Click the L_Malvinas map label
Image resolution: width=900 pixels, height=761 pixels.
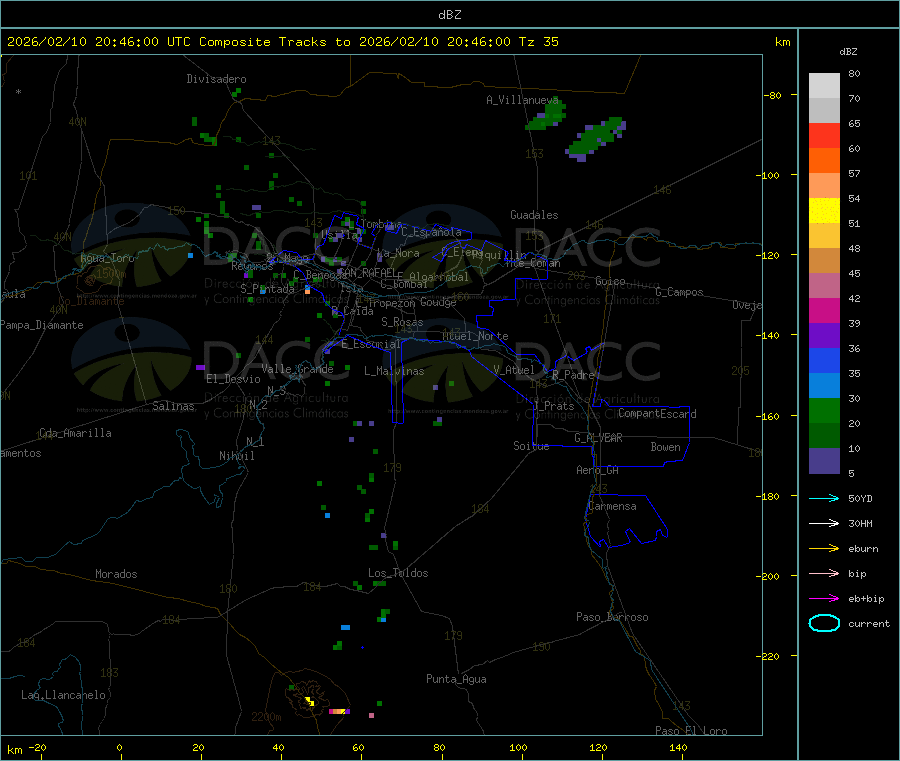[x=394, y=371]
